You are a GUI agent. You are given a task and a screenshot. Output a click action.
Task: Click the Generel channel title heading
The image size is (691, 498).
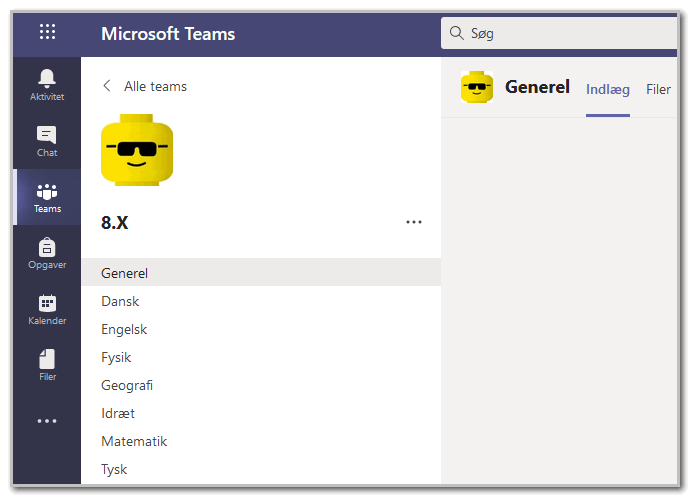point(537,87)
